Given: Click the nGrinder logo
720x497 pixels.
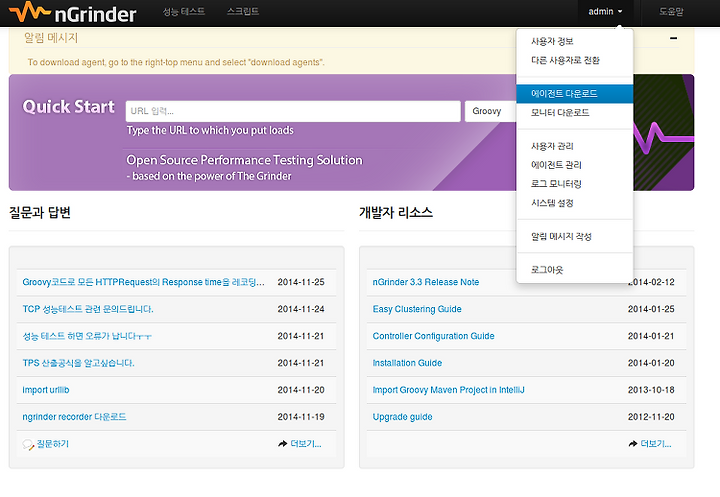Looking at the screenshot, I should pyautogui.click(x=73, y=12).
